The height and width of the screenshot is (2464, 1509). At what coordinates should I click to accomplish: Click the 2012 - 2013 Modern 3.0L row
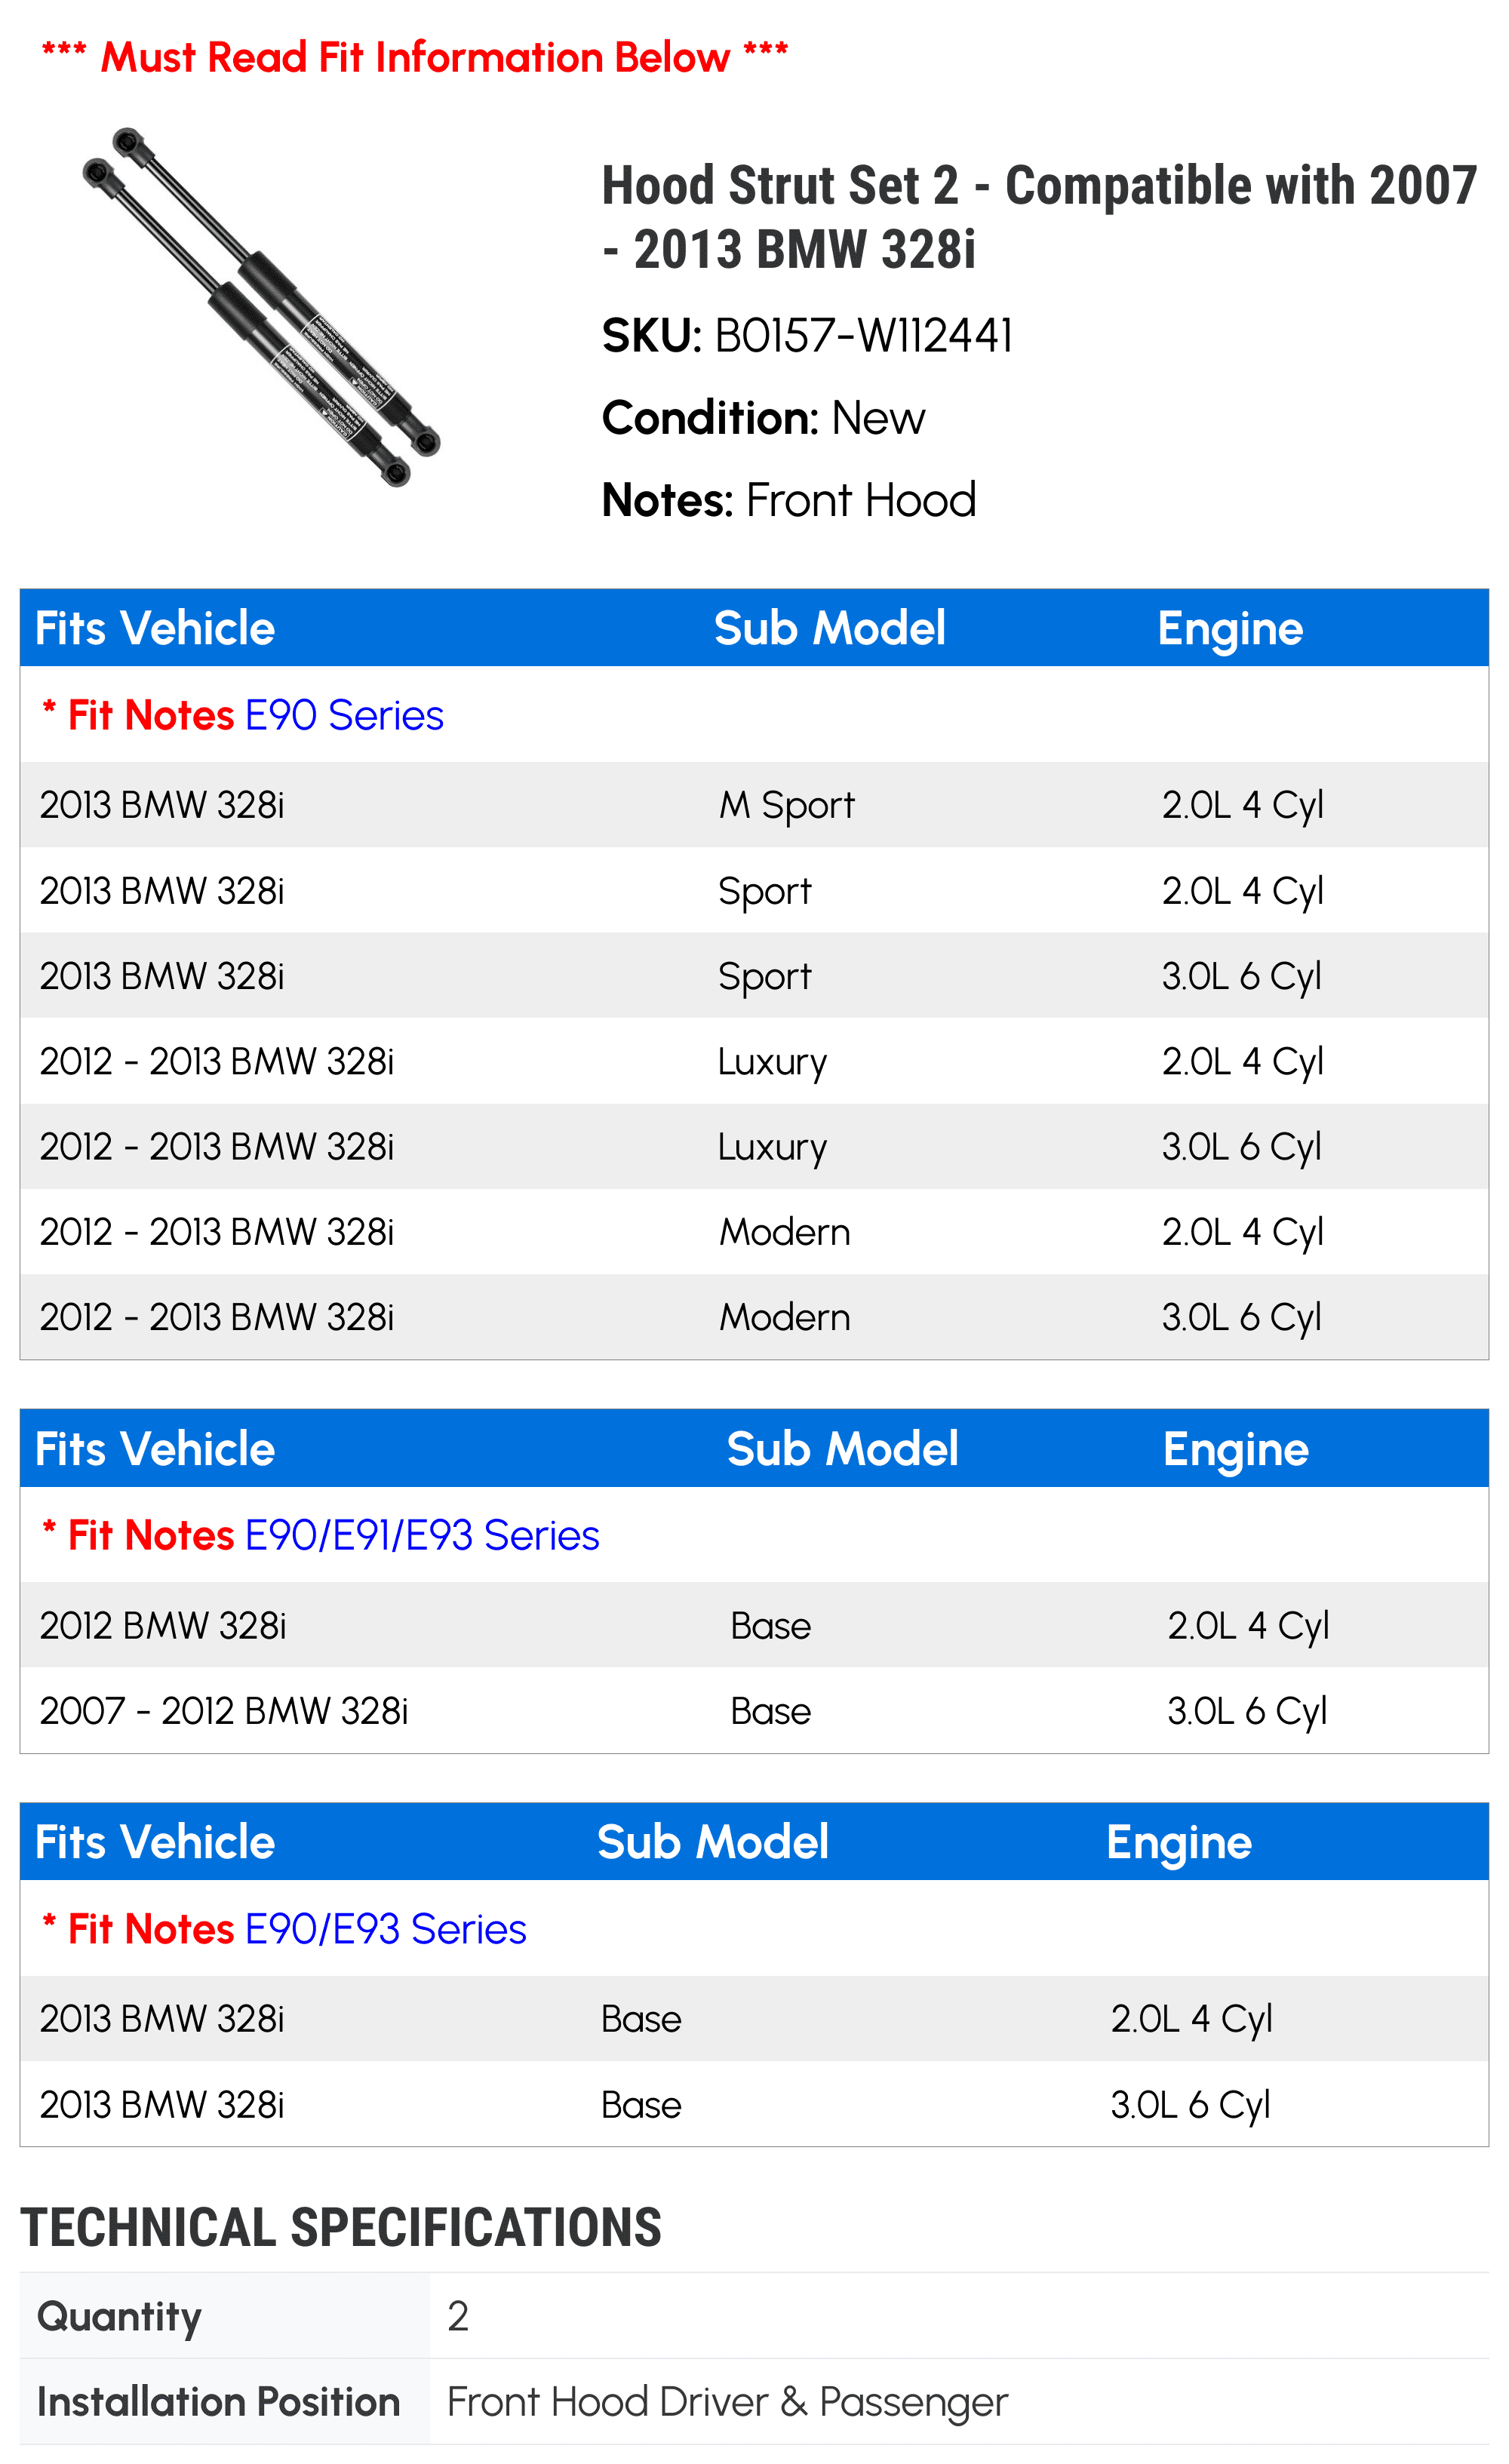point(754,1317)
